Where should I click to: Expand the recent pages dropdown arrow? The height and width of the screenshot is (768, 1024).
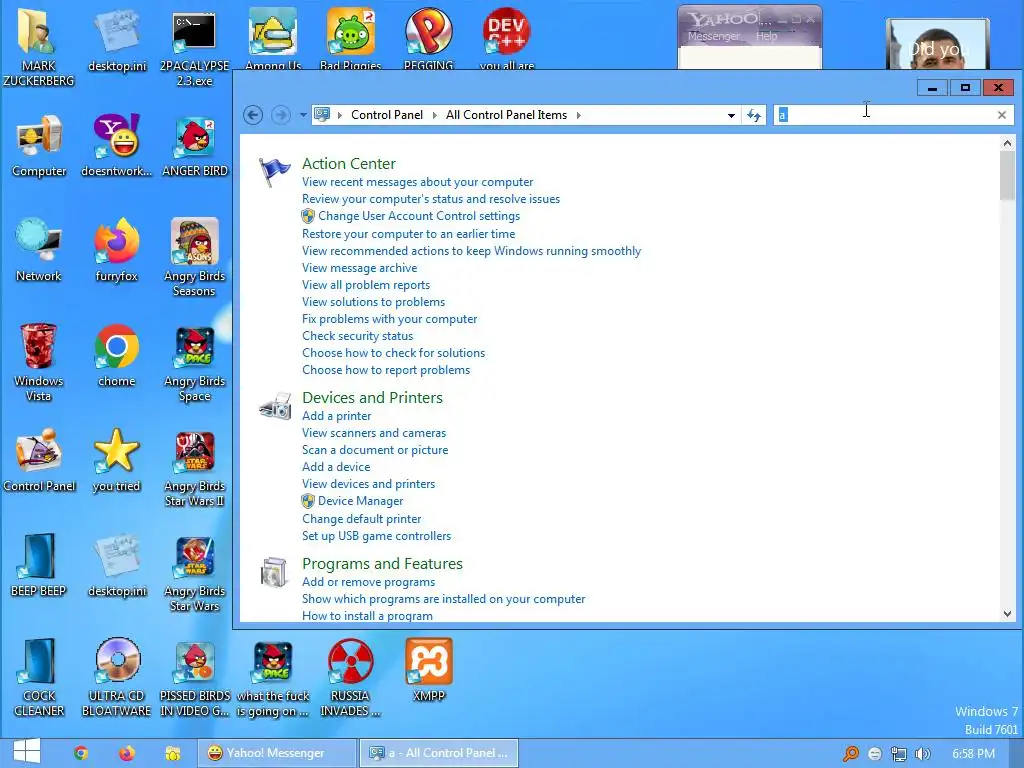pyautogui.click(x=303, y=115)
